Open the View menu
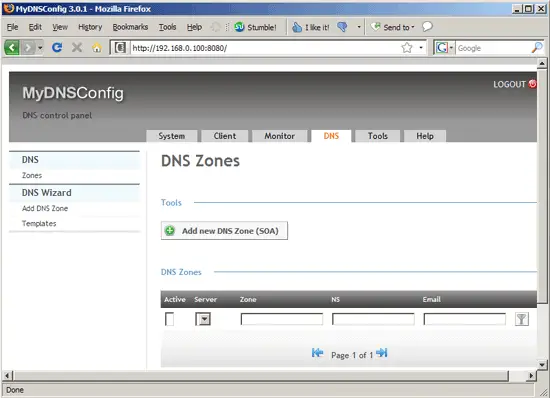Viewport: 550px width, 398px height. (x=60, y=27)
